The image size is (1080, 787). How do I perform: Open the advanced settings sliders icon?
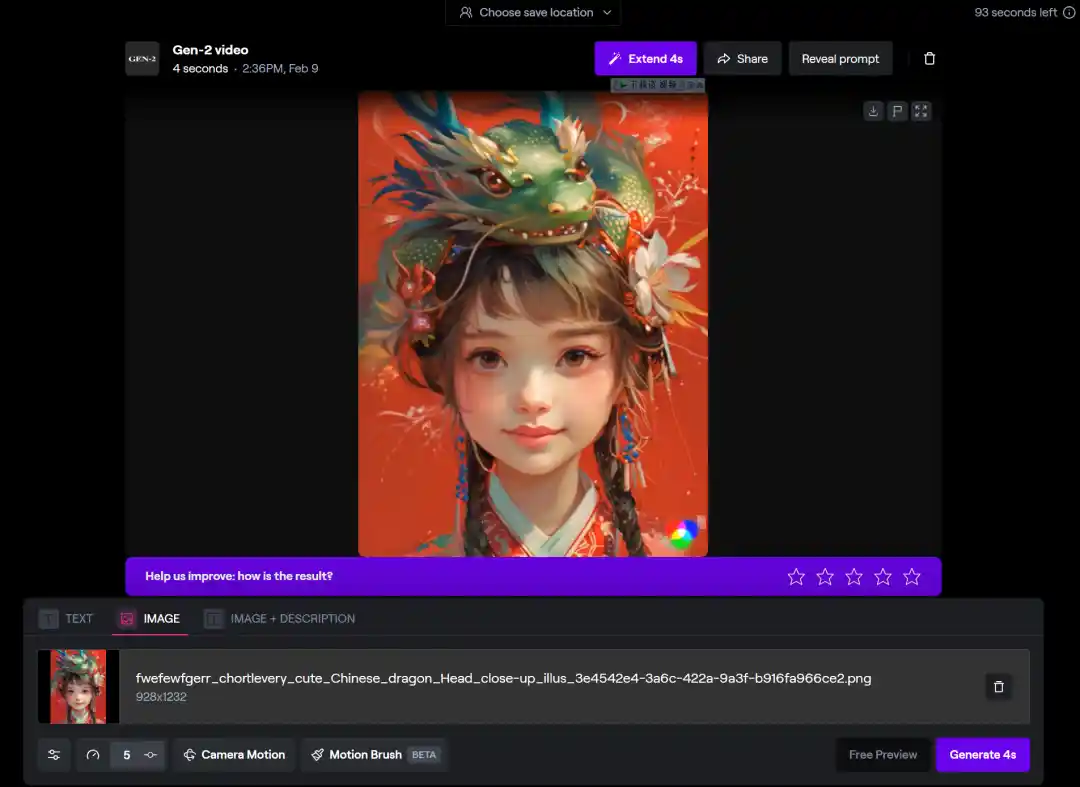pos(54,755)
